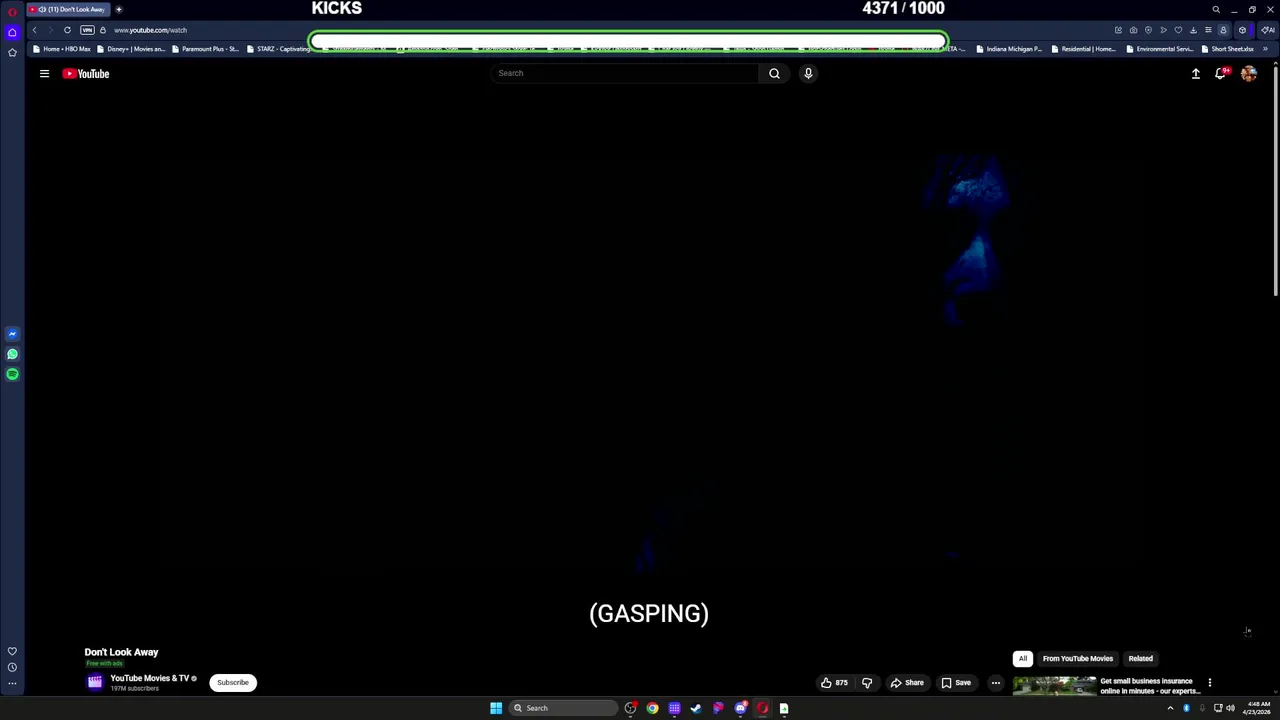This screenshot has width=1280, height=720.
Task: Open the Opera AI button
Action: point(1268,30)
